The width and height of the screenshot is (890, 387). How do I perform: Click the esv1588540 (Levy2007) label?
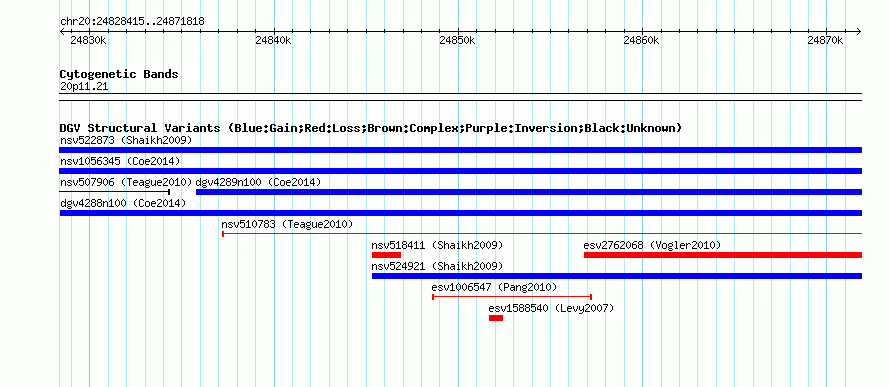pyautogui.click(x=551, y=308)
